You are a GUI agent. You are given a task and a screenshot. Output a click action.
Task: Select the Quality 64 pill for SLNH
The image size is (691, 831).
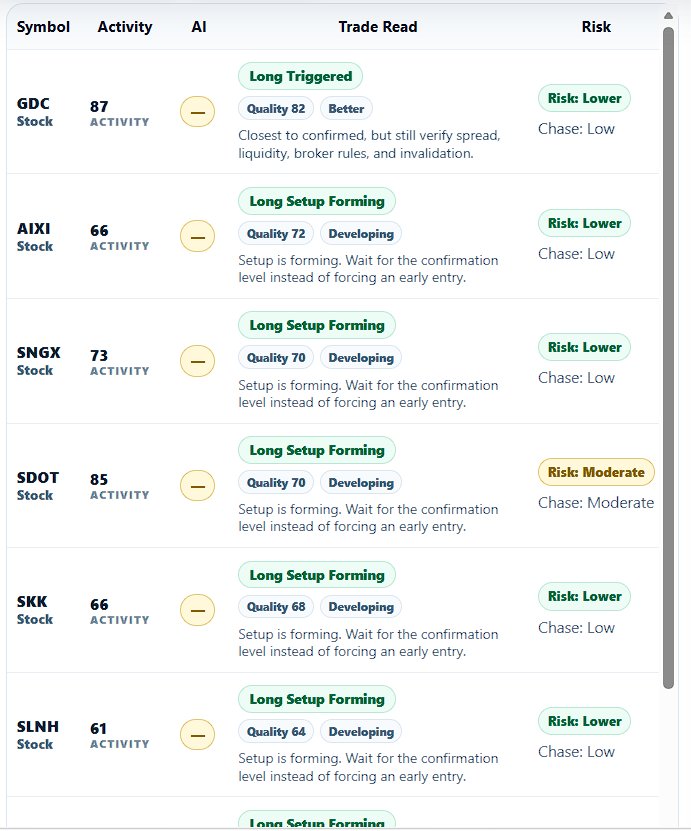click(276, 732)
